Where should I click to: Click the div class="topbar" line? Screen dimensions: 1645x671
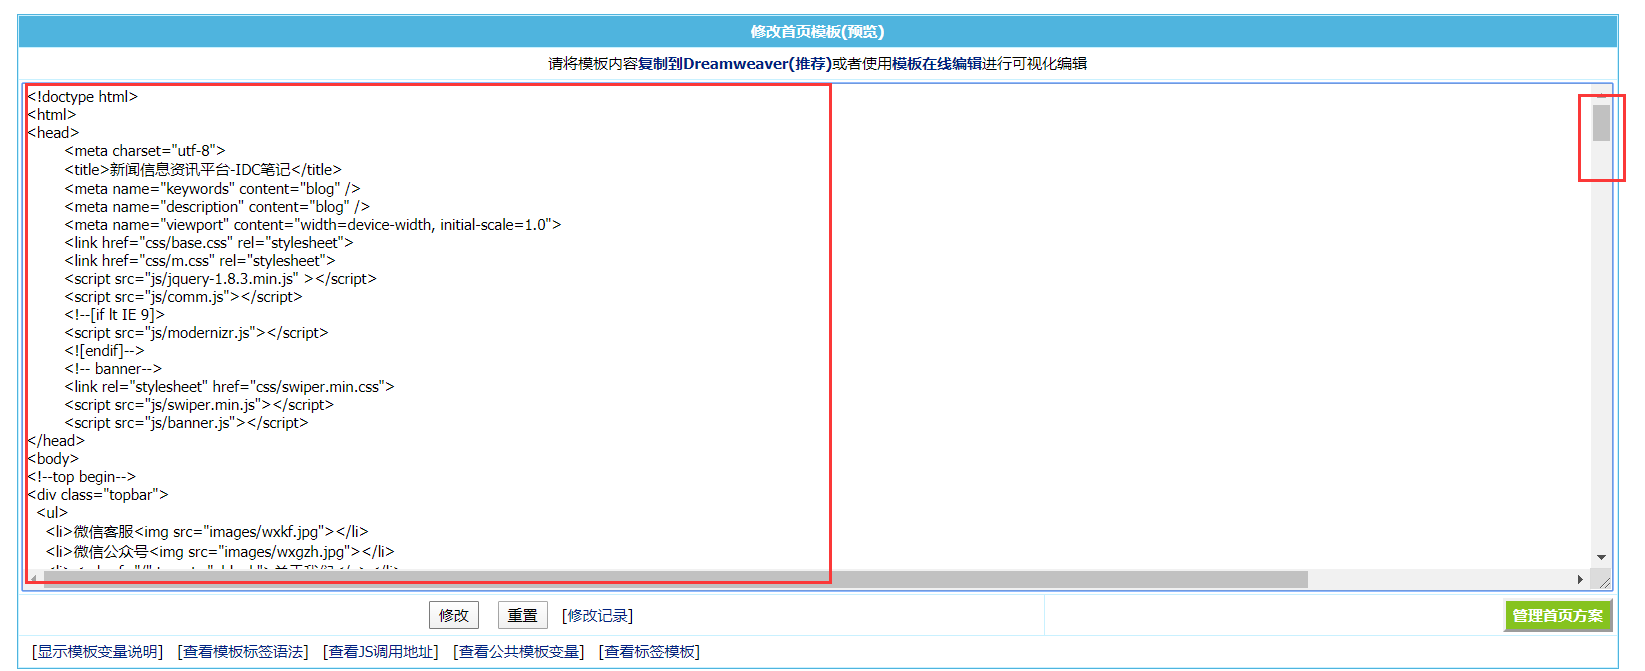(x=98, y=495)
